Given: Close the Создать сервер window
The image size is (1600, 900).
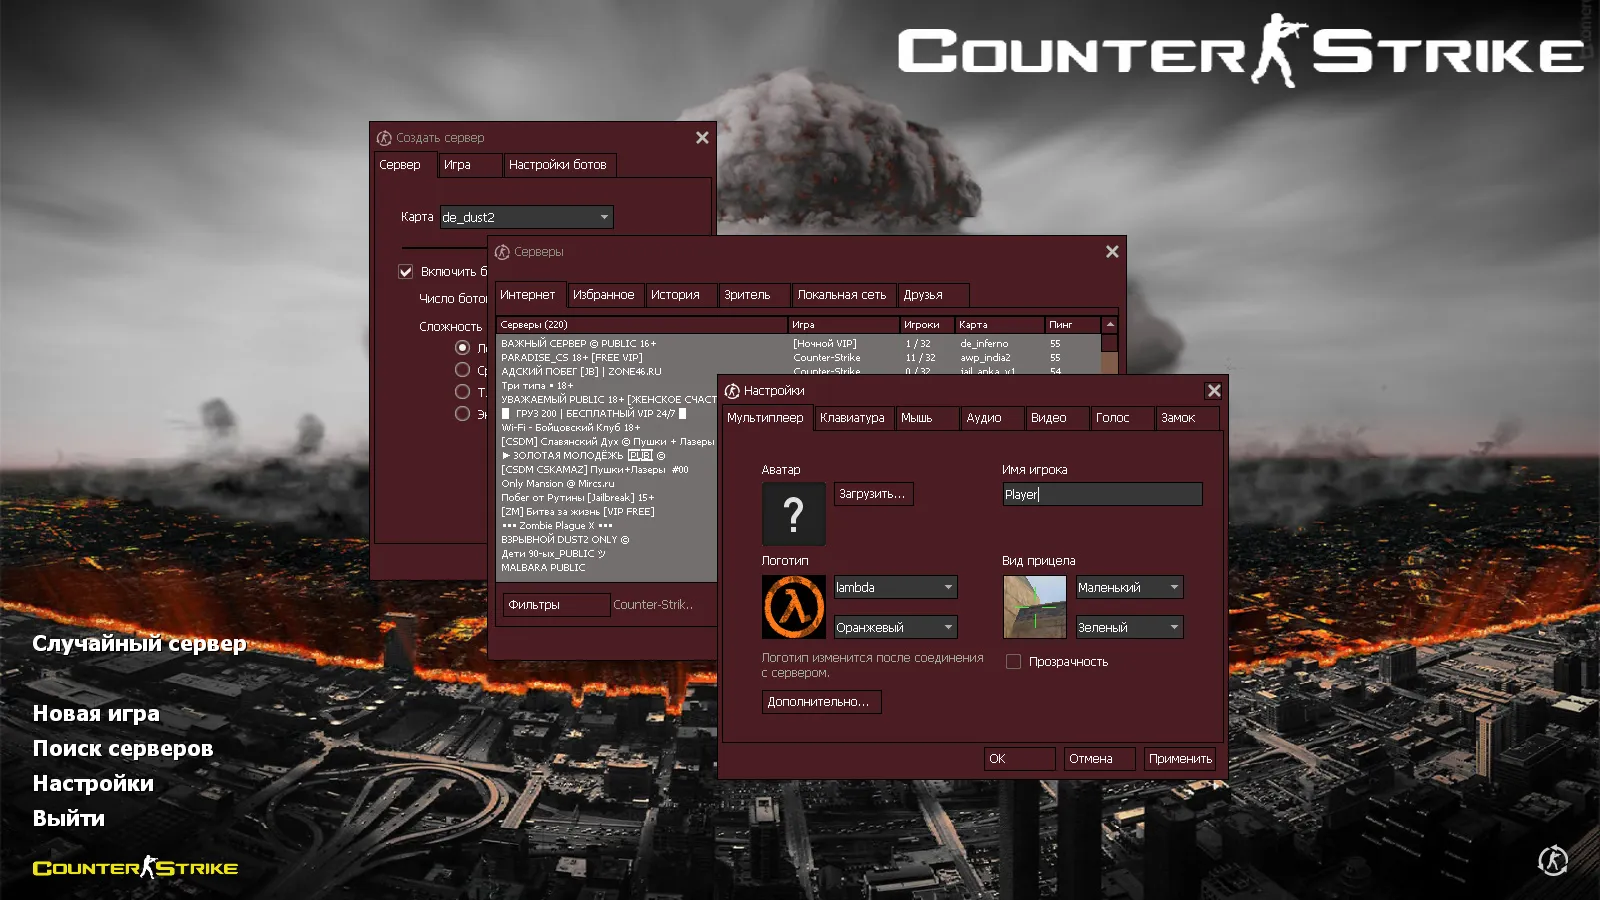Looking at the screenshot, I should click(702, 138).
